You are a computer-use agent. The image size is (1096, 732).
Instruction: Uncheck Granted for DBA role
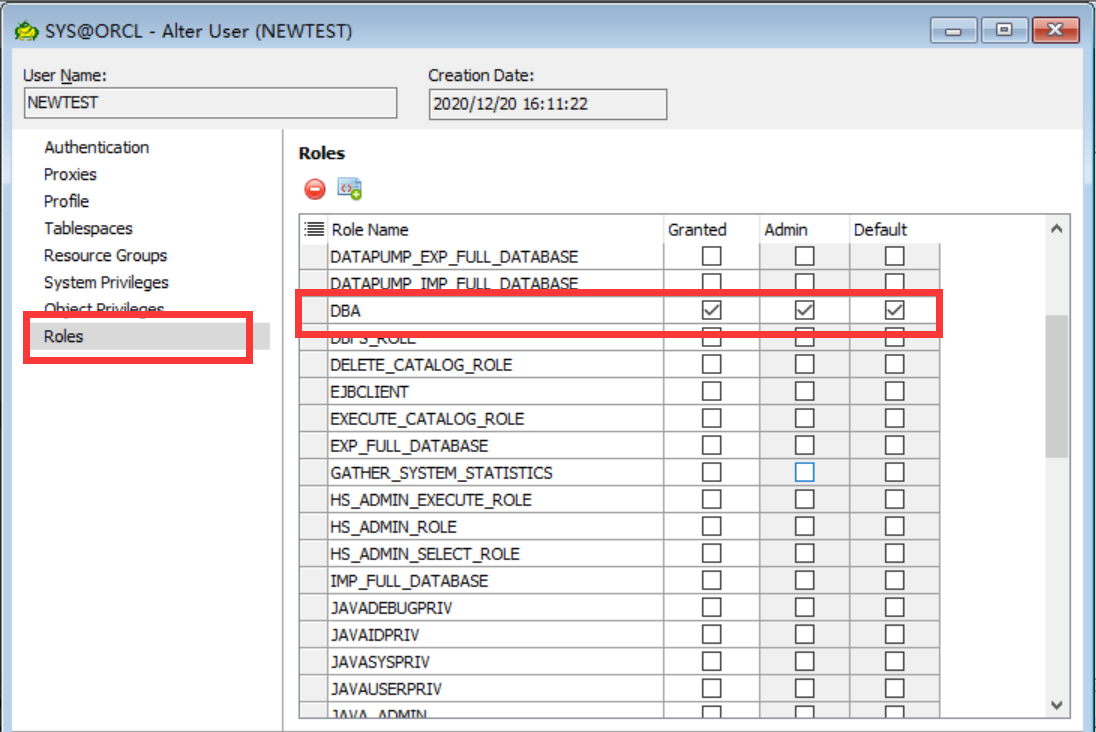[x=712, y=310]
